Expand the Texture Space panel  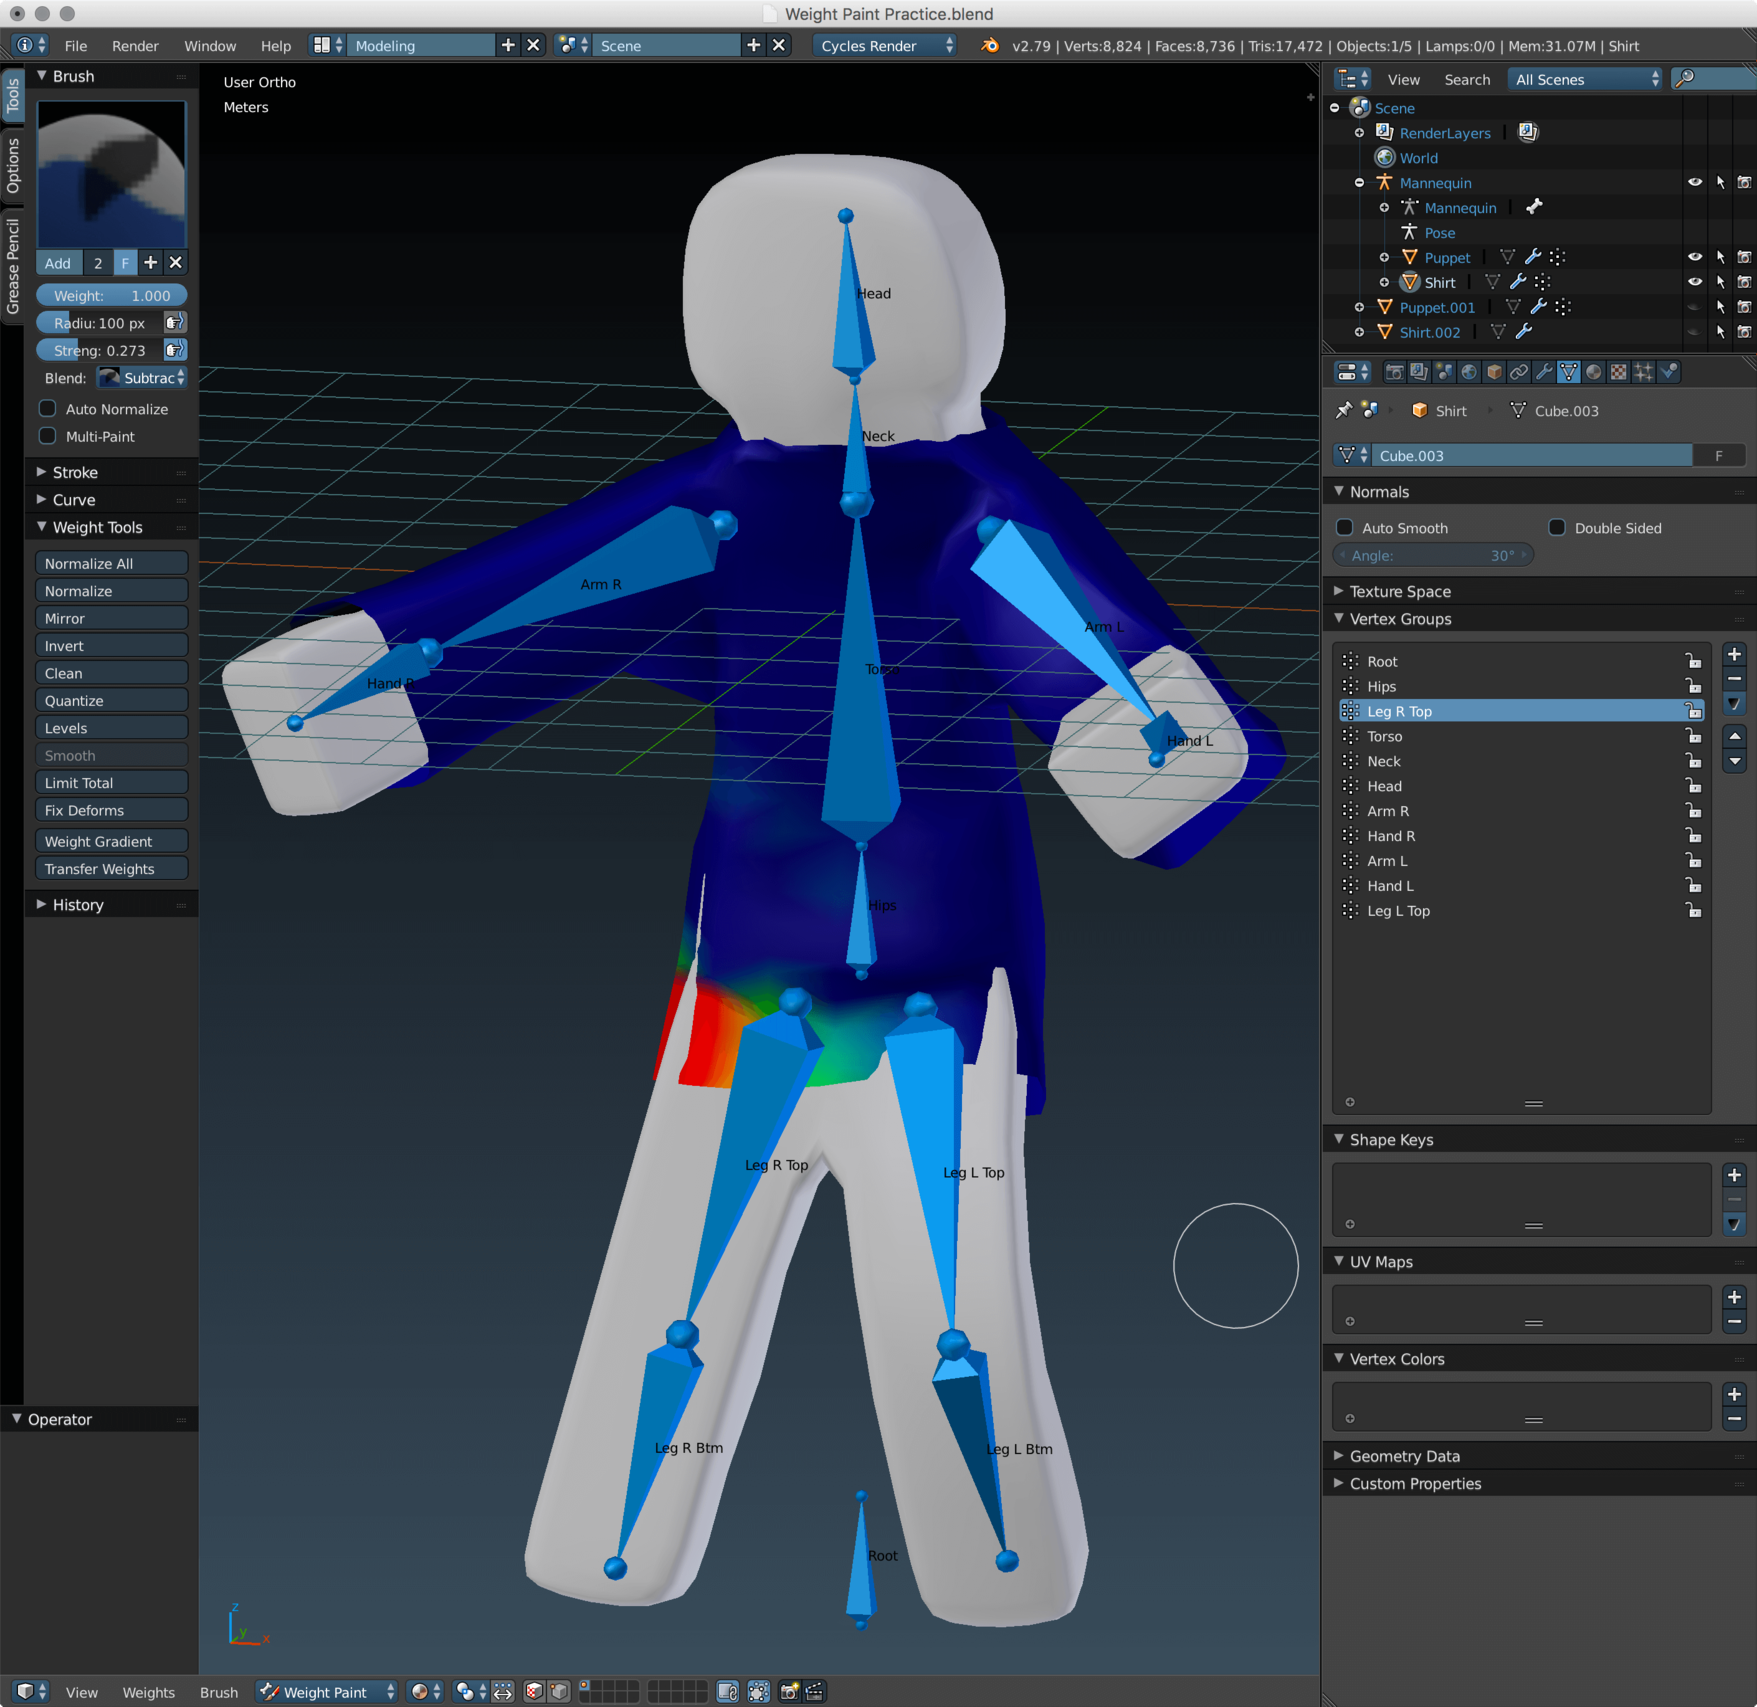[1540, 591]
